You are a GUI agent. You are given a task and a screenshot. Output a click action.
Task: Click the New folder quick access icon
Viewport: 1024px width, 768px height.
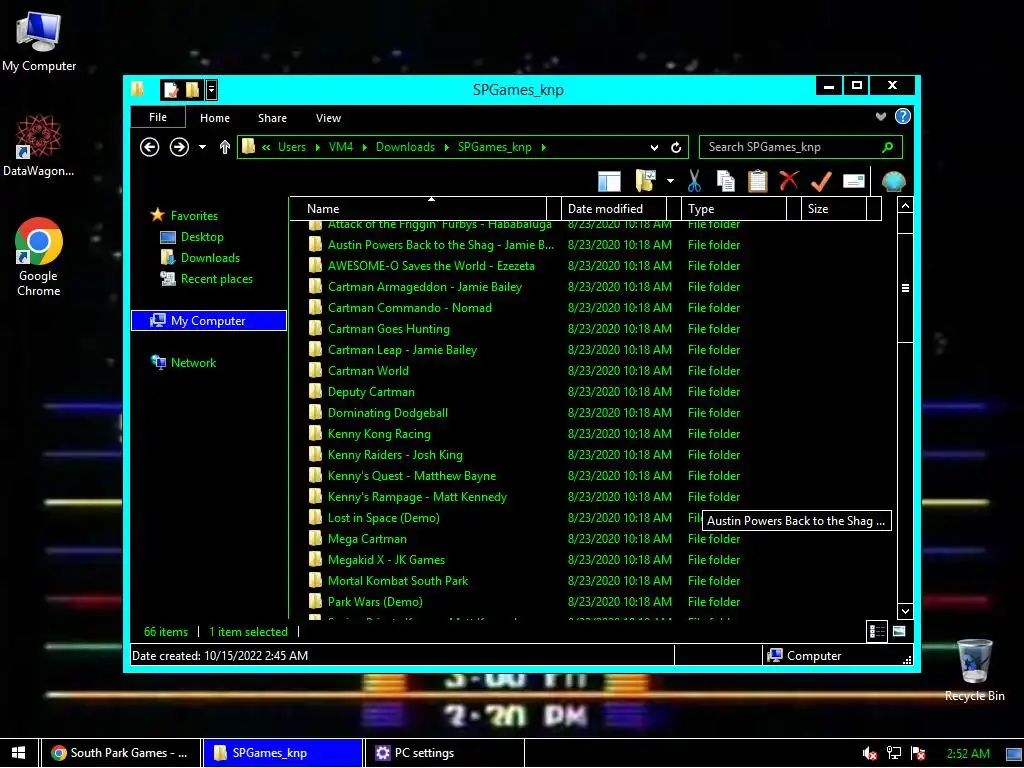click(x=192, y=89)
